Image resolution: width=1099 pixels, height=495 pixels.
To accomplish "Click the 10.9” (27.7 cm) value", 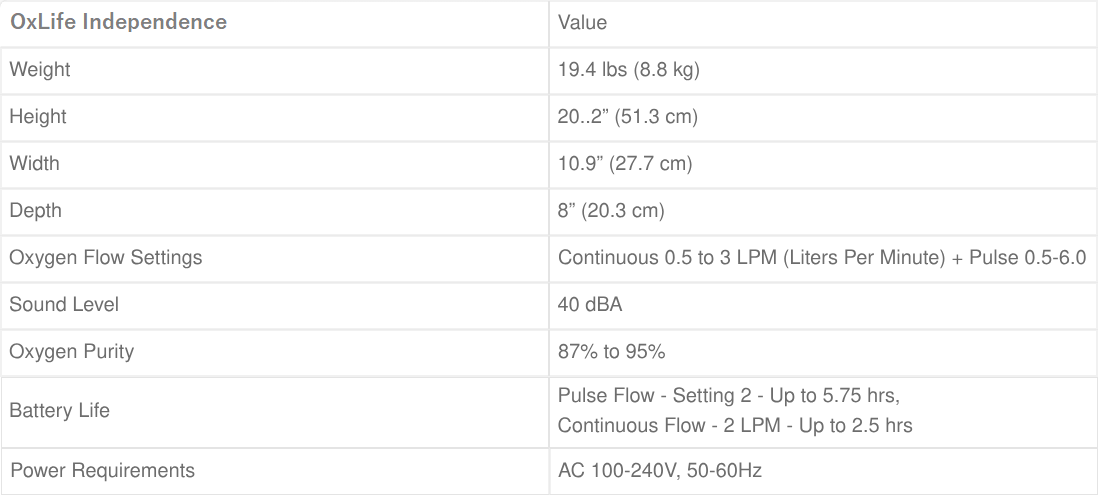I will [625, 163].
